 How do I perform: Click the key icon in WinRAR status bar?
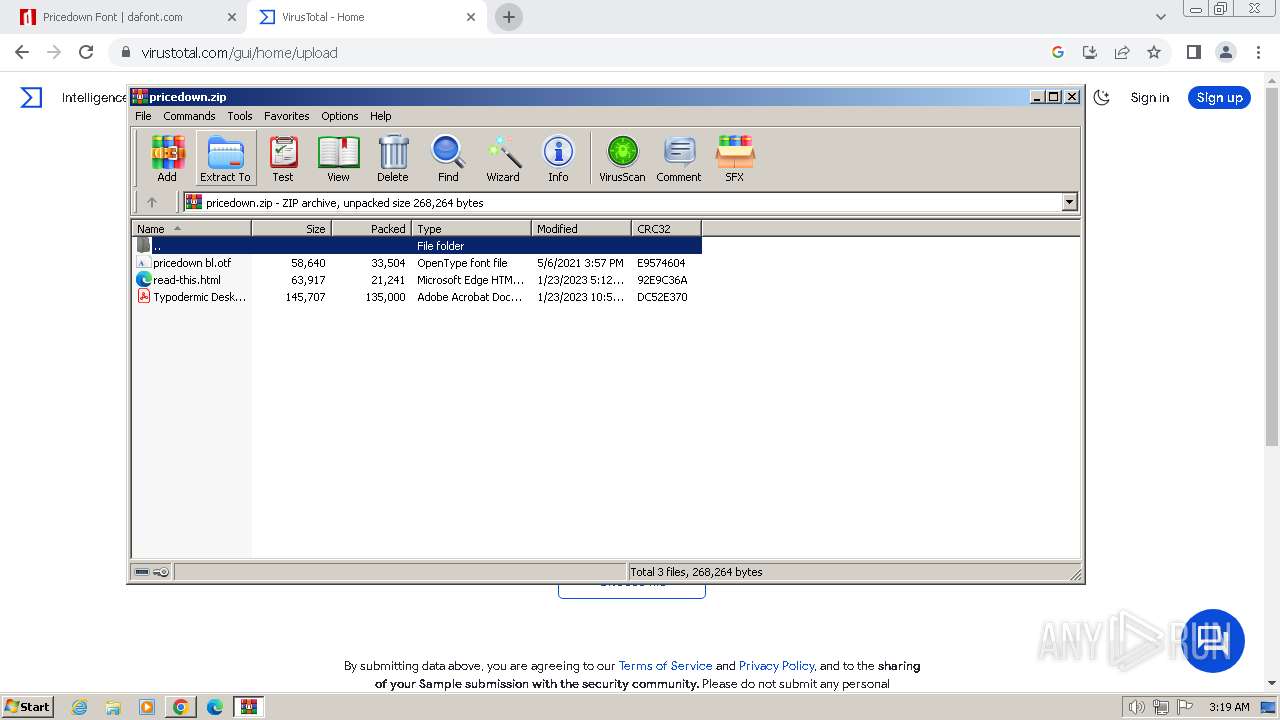click(x=161, y=572)
